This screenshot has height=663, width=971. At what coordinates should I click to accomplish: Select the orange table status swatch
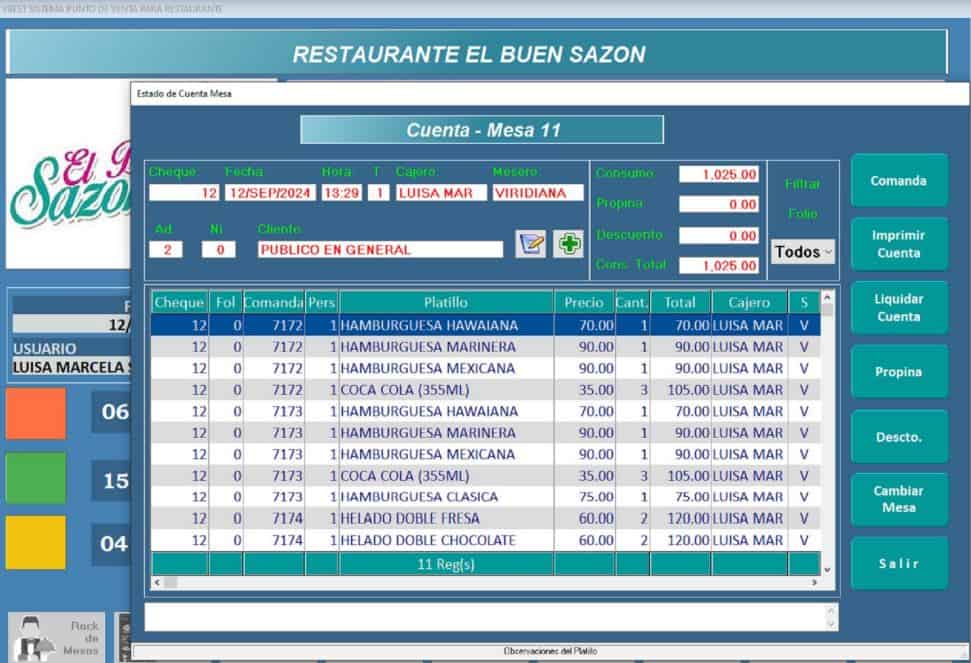pyautogui.click(x=36, y=413)
